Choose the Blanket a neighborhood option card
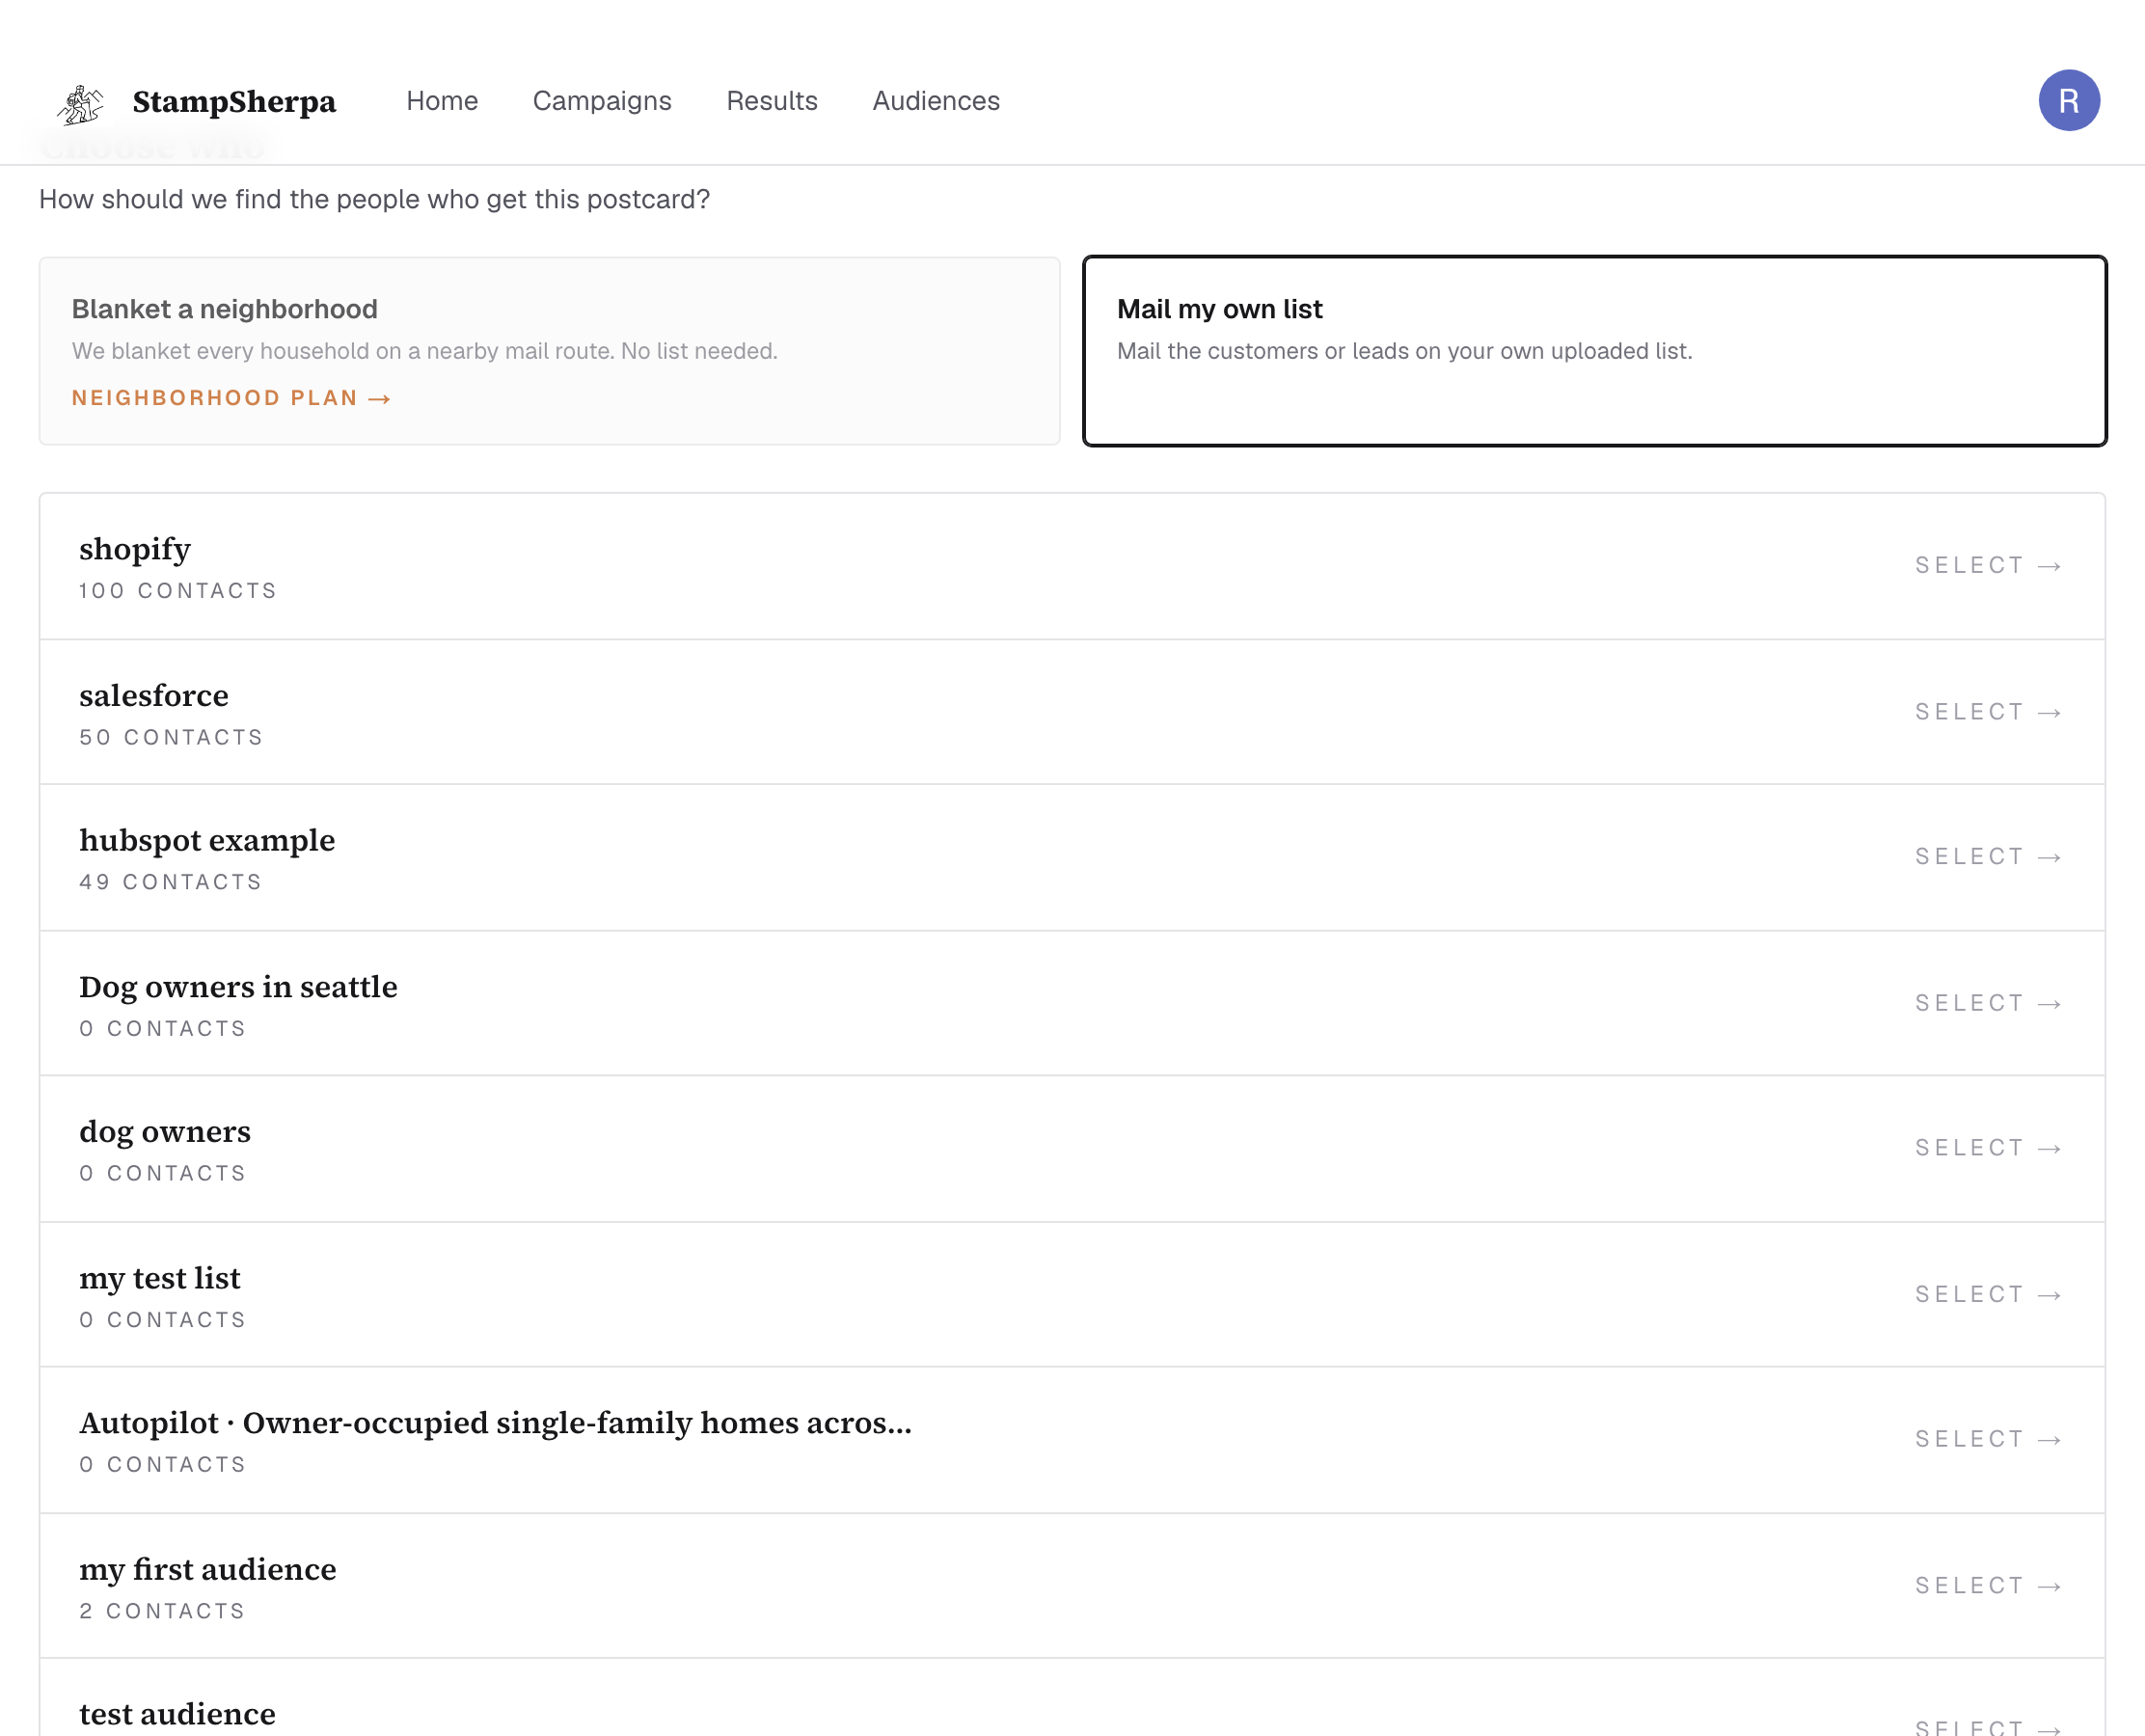The width and height of the screenshot is (2145, 1736). (x=549, y=351)
